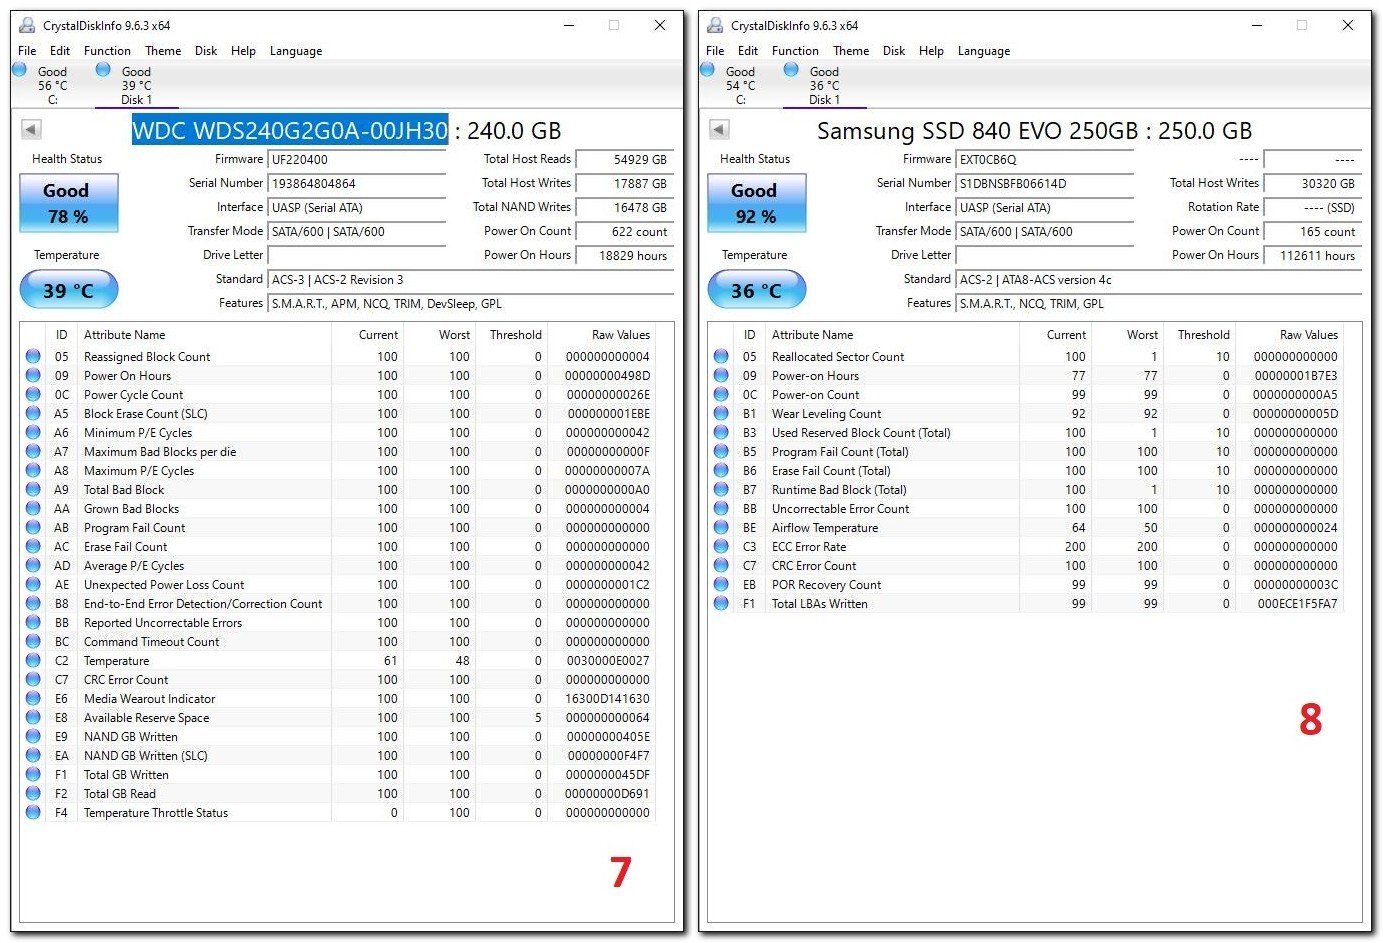This screenshot has width=1383, height=943.
Task: Click the previous disk arrow in Samsung window
Action: (719, 129)
